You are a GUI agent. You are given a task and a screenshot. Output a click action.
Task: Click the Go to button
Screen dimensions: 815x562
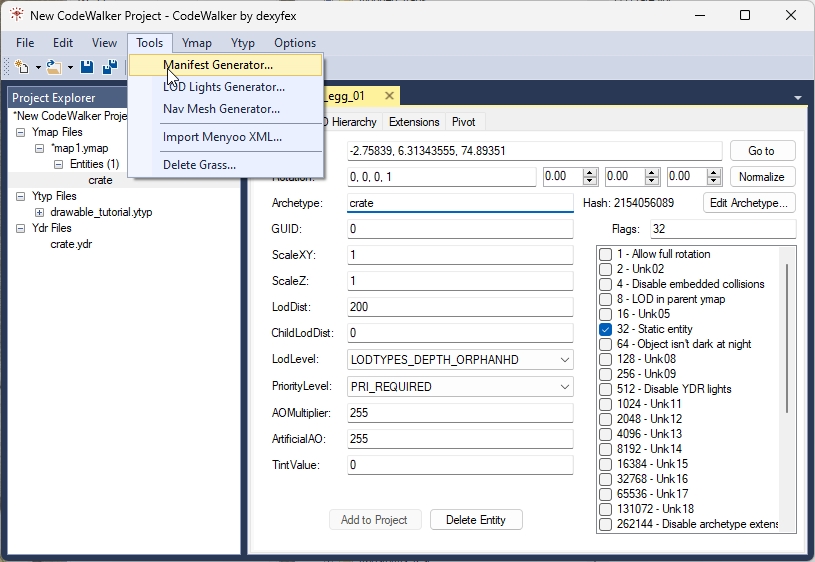pyautogui.click(x=761, y=151)
